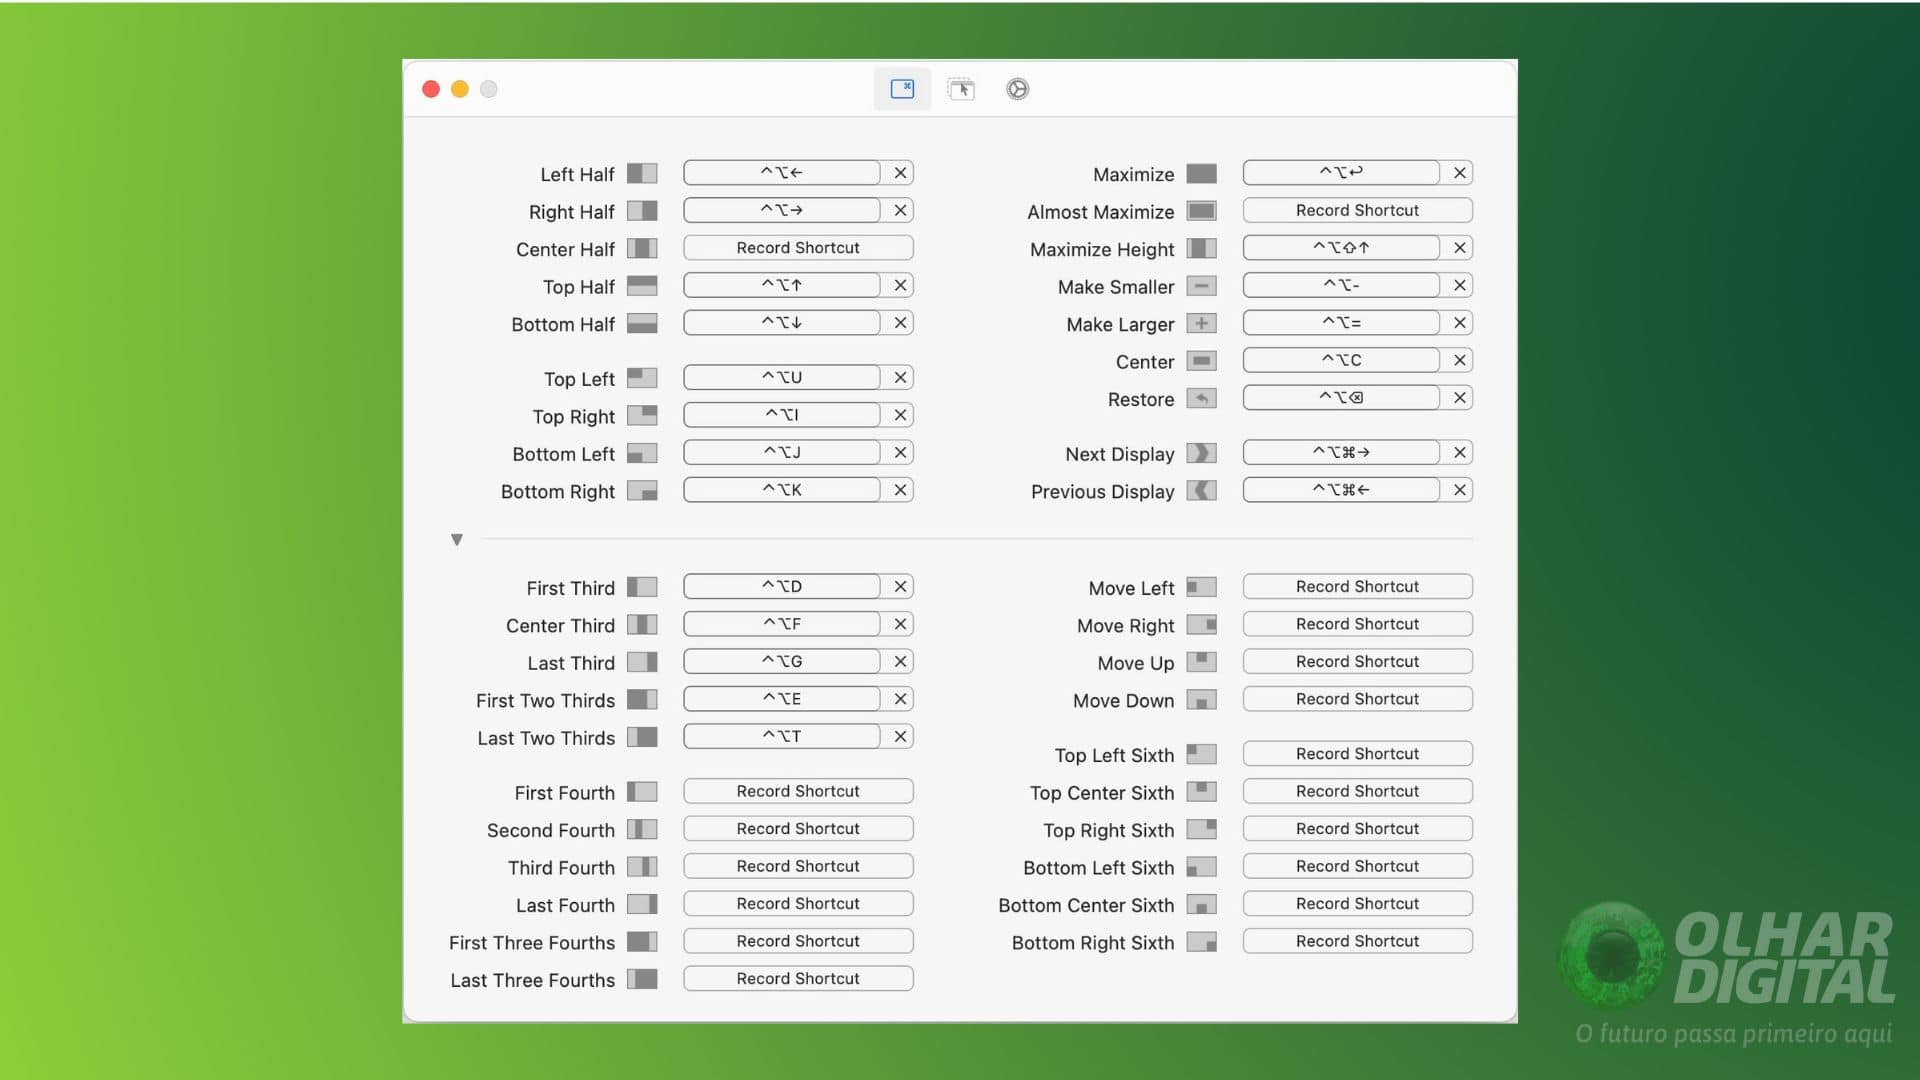Click the Next Display arrow icon
1920x1080 pixels.
[1201, 453]
